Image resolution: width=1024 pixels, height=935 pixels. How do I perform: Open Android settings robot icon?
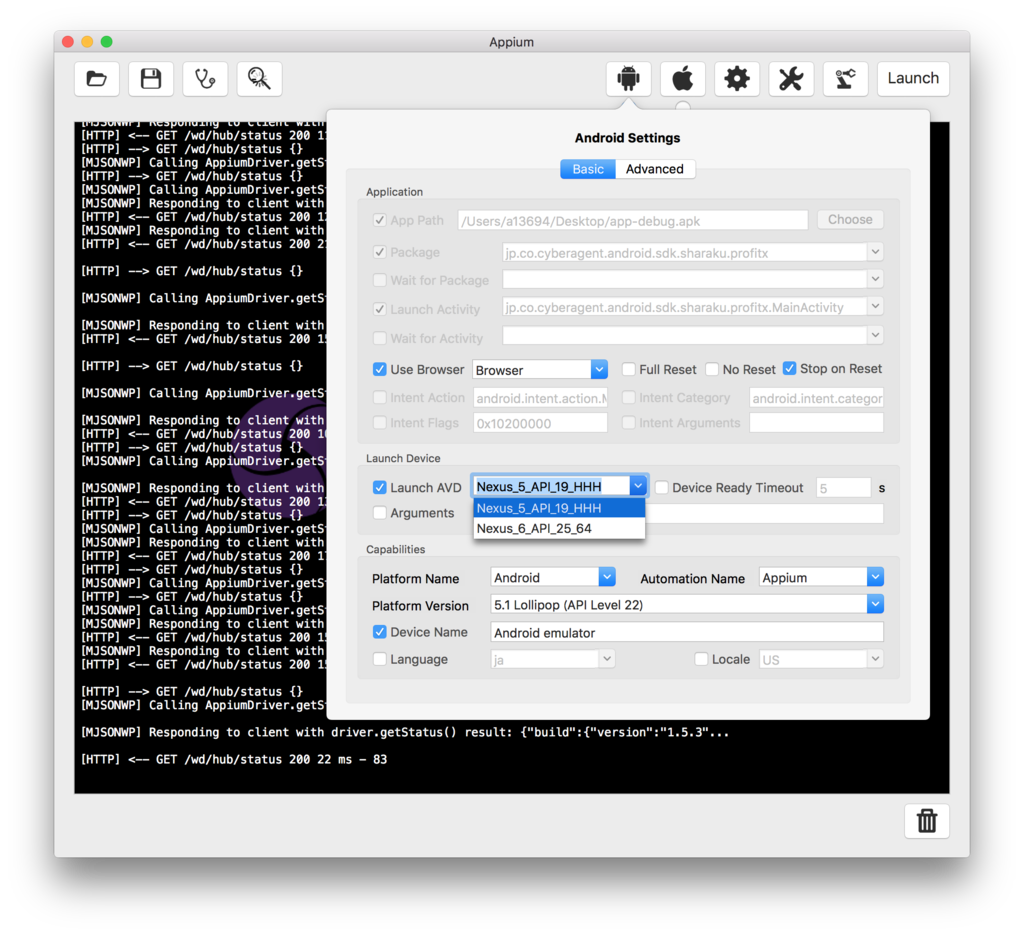tap(628, 79)
